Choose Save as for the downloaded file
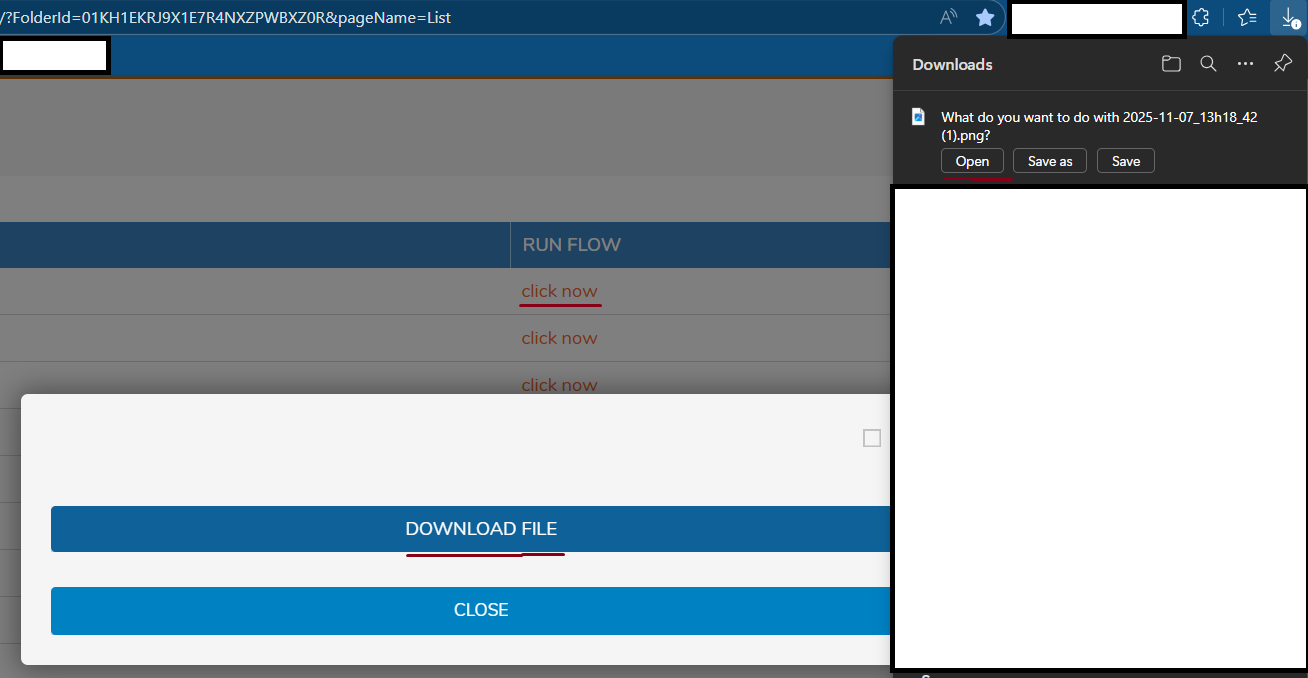Screen dimensions: 1308x678 (1050, 161)
